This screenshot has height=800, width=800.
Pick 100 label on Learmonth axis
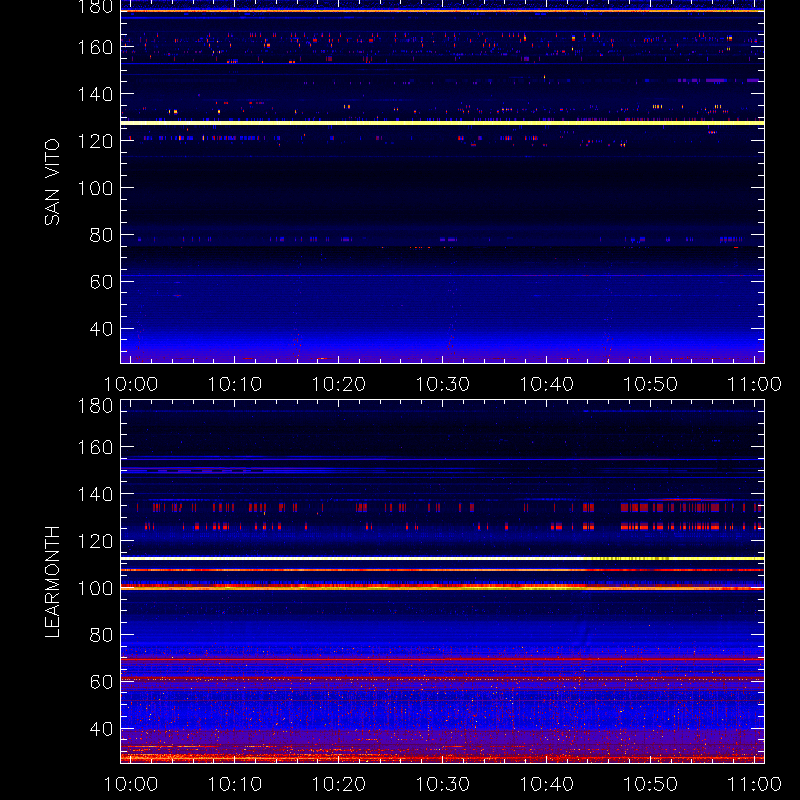95,588
